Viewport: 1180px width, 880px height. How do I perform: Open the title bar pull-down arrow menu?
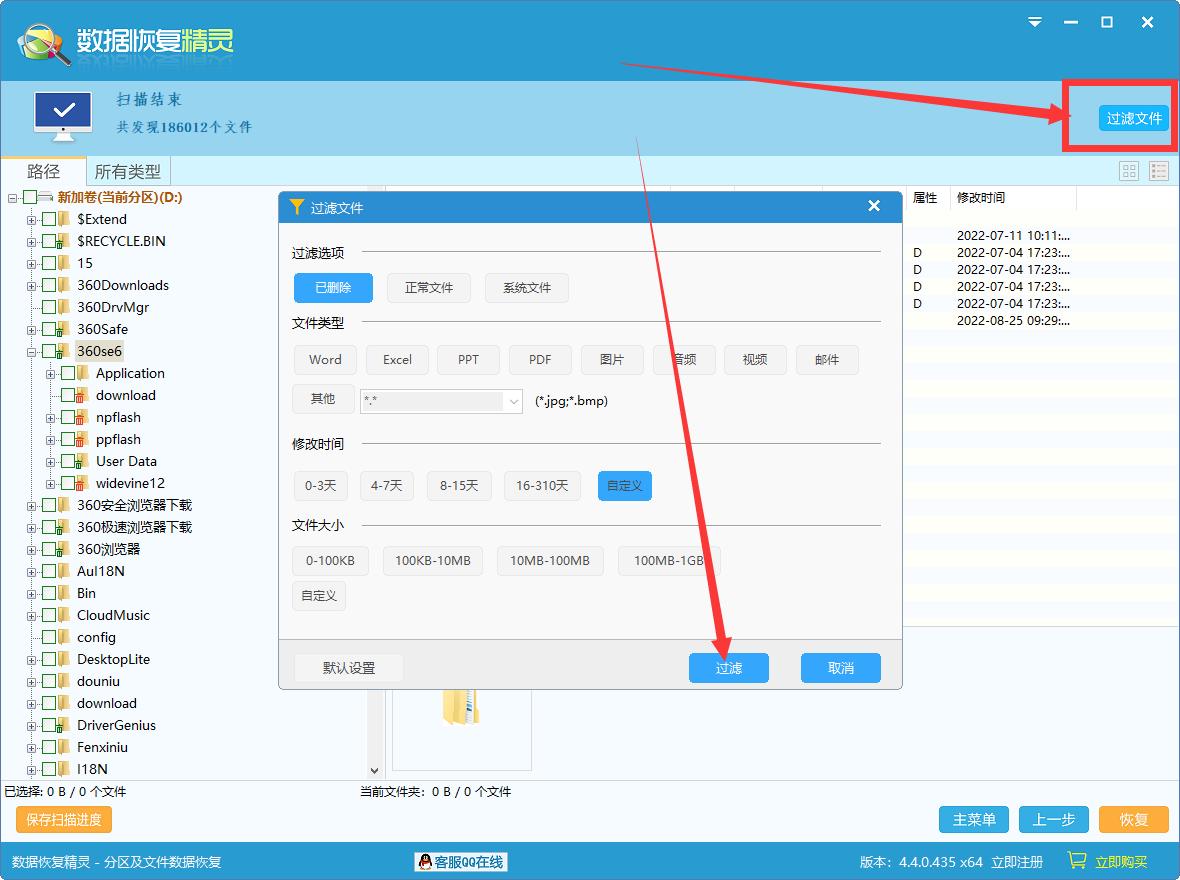[x=1034, y=22]
